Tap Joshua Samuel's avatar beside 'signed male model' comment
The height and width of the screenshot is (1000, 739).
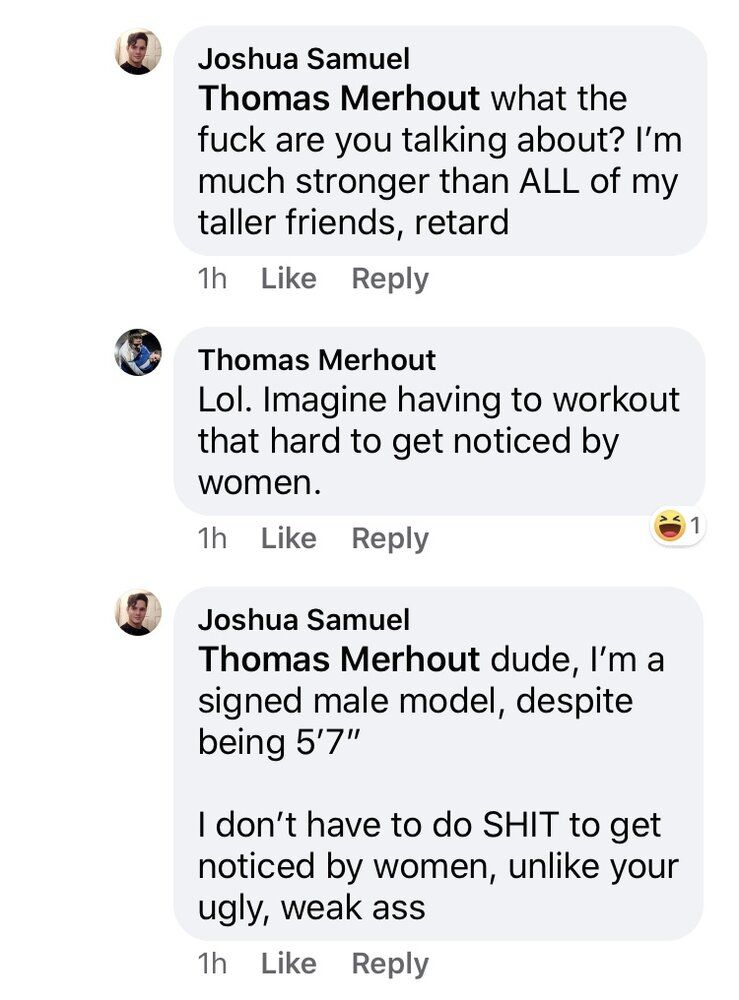[138, 612]
